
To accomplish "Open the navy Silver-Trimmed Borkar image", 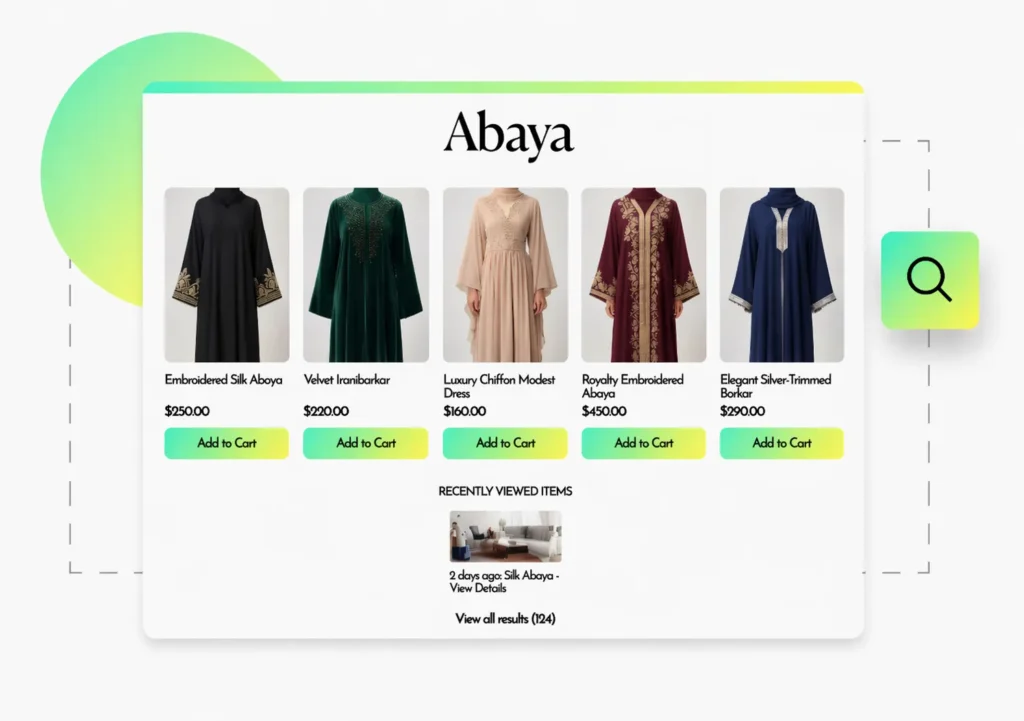I will point(782,275).
